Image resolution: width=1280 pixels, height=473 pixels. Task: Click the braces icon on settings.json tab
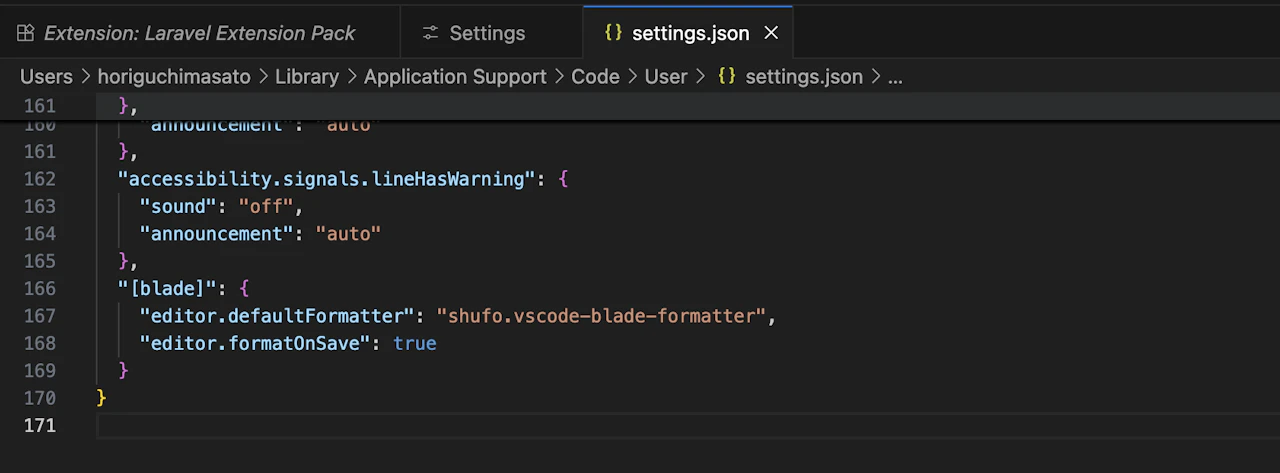pos(613,33)
